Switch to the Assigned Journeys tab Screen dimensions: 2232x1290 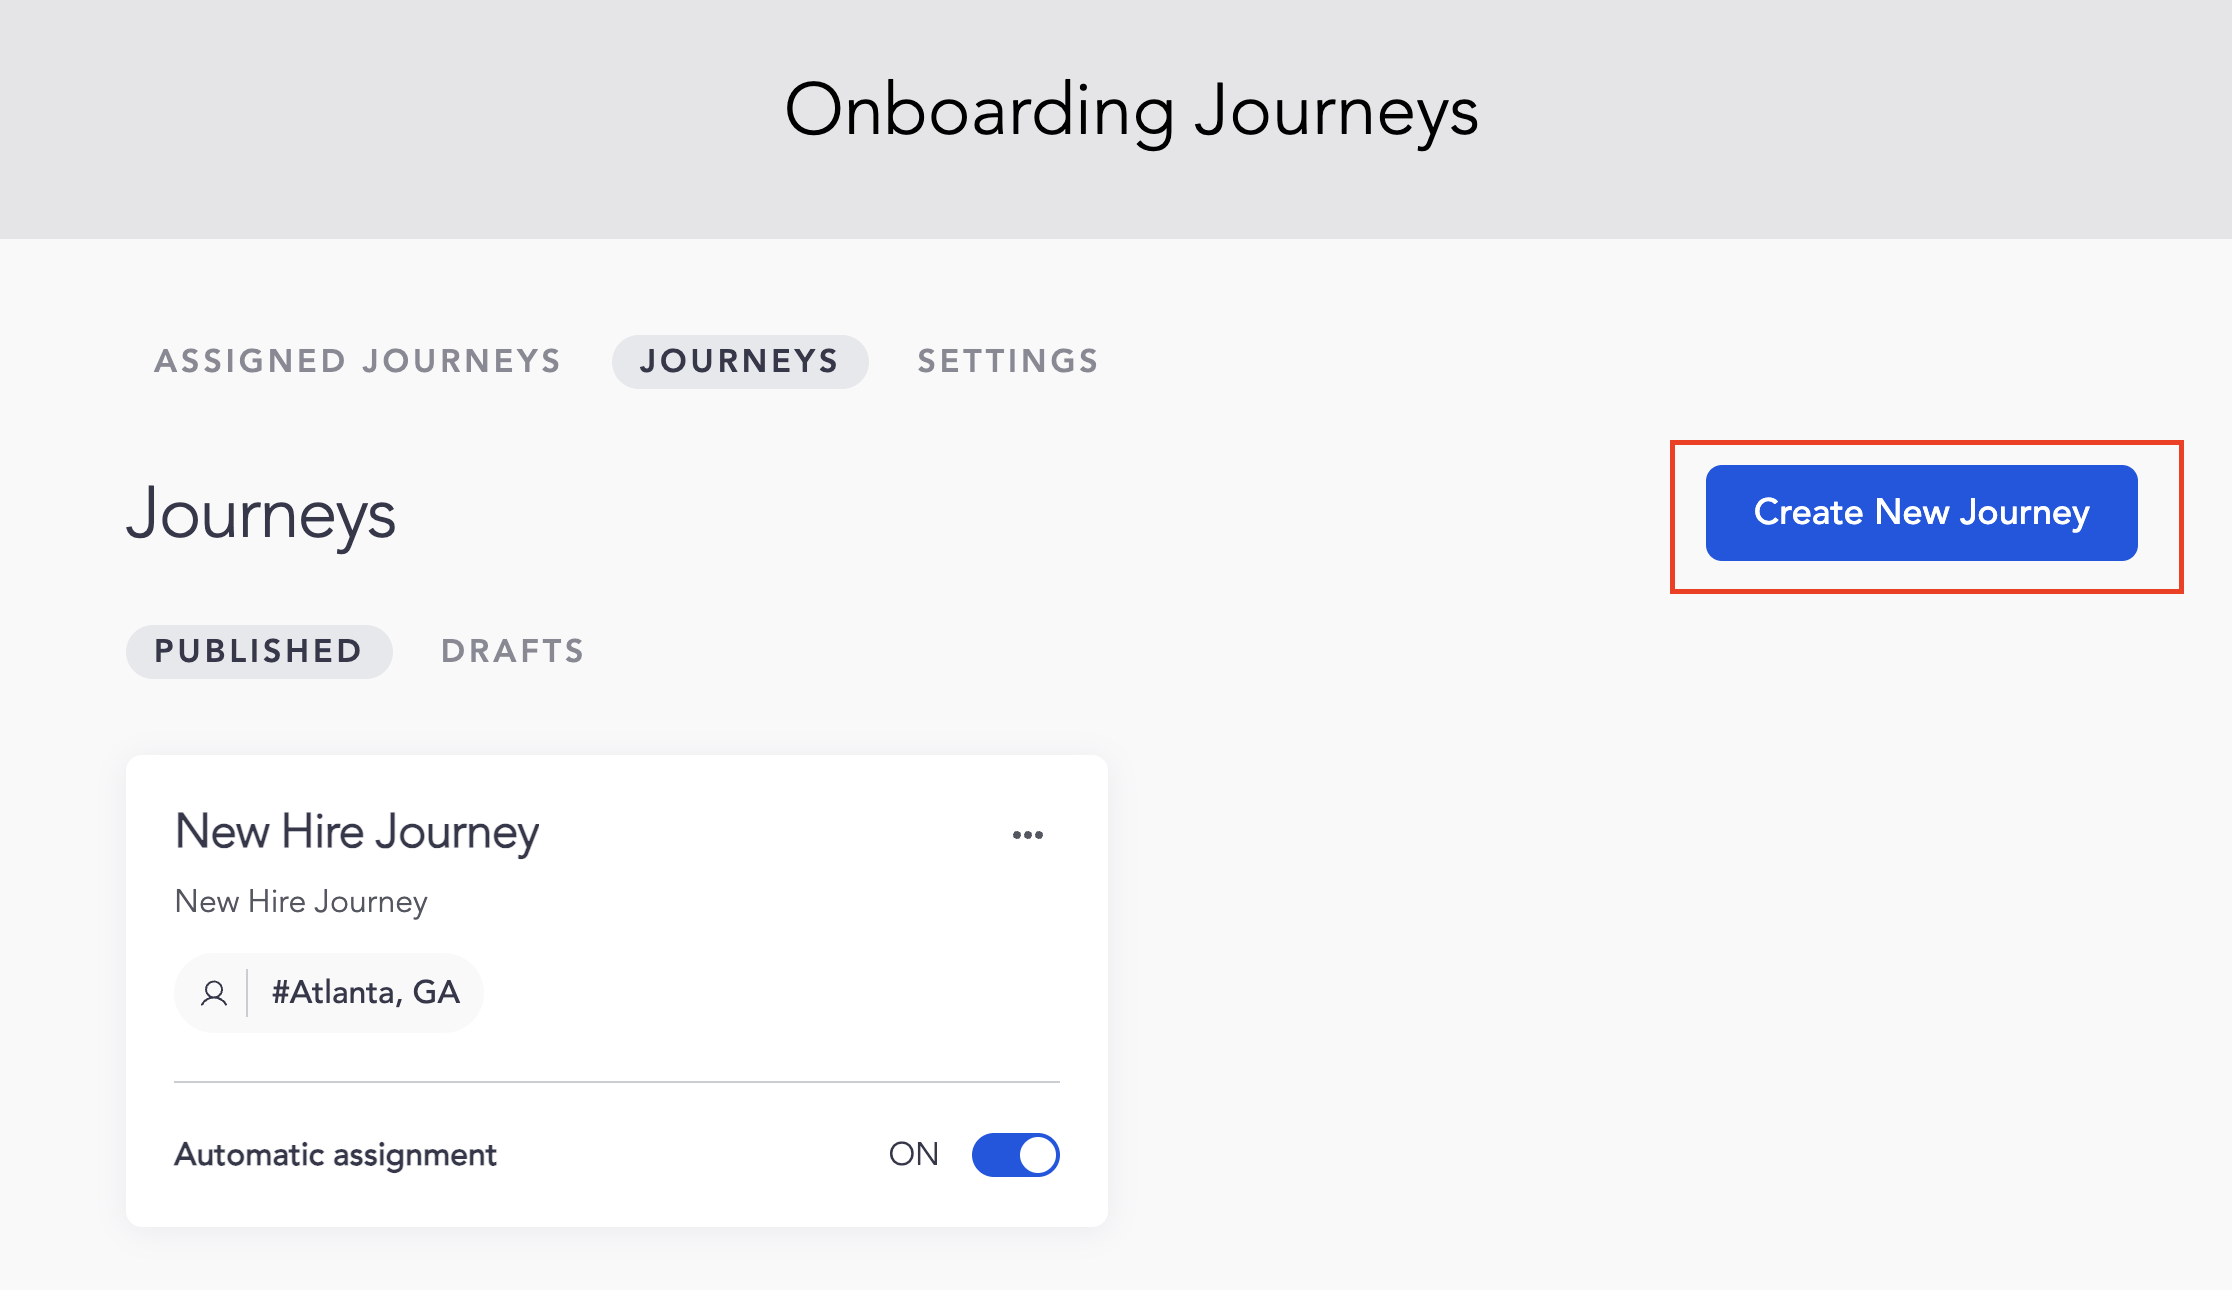tap(358, 361)
